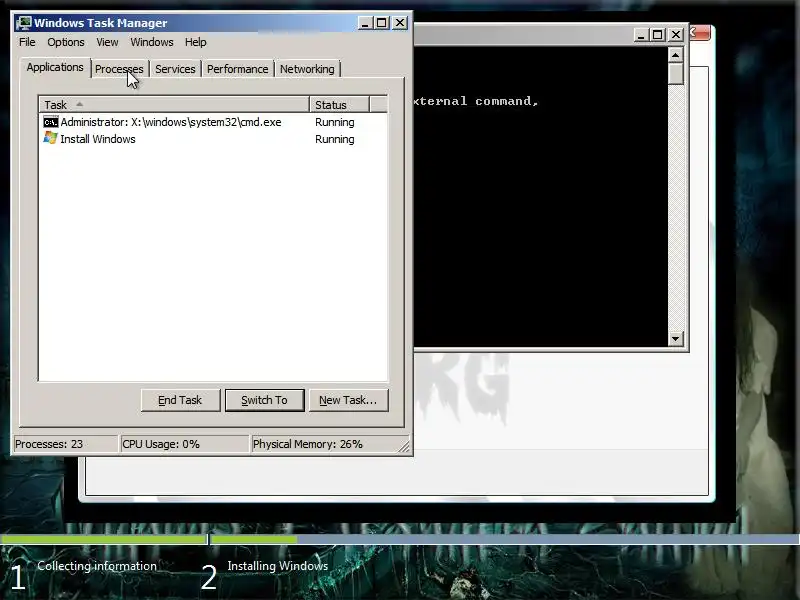Click the Installing Windows progress bar
The width and height of the screenshot is (800, 600).
click(x=505, y=539)
